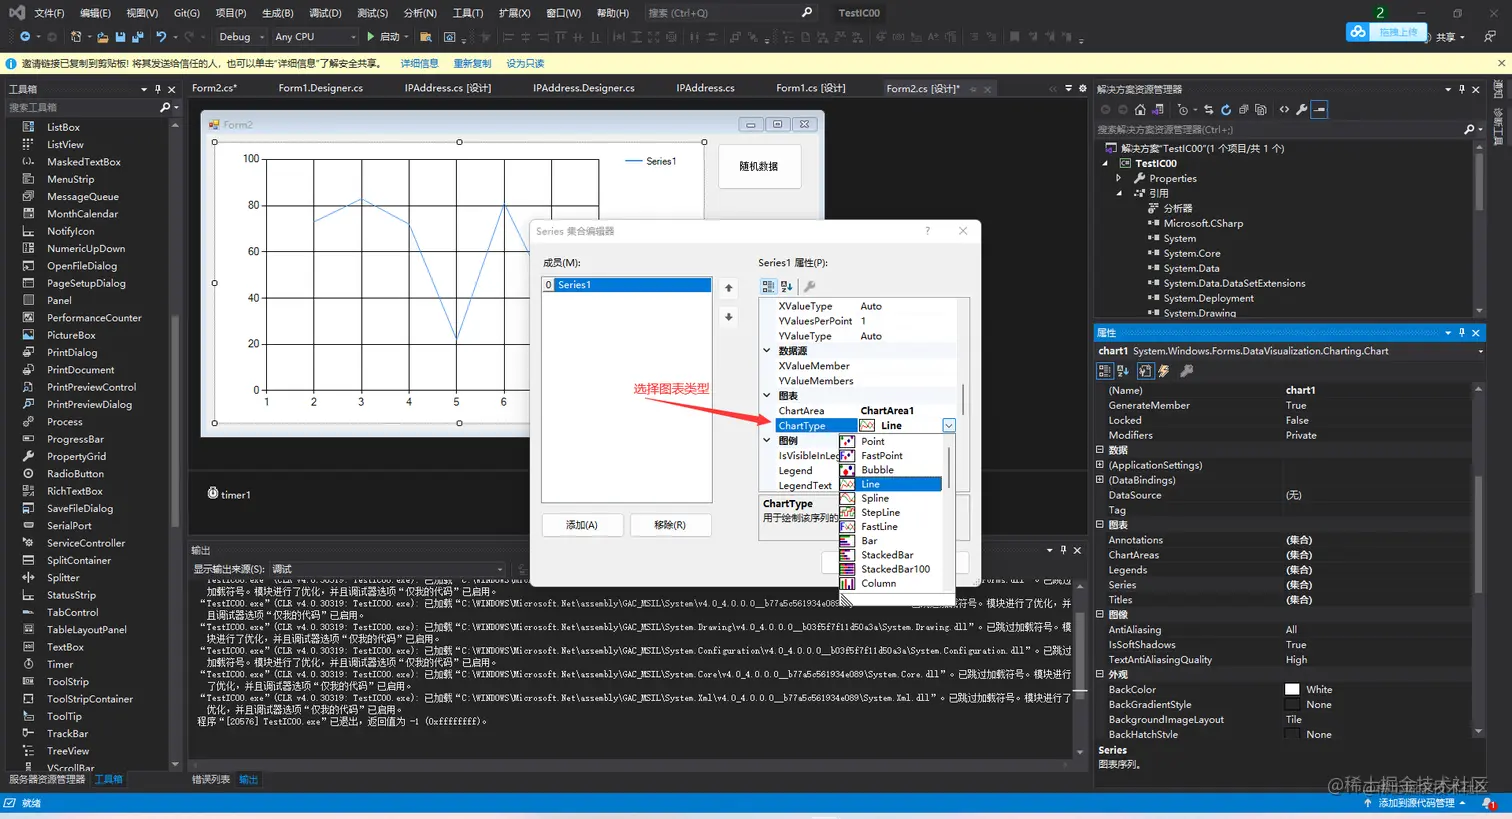Refresh the Solution Explorer
This screenshot has height=819, width=1512.
1226,110
